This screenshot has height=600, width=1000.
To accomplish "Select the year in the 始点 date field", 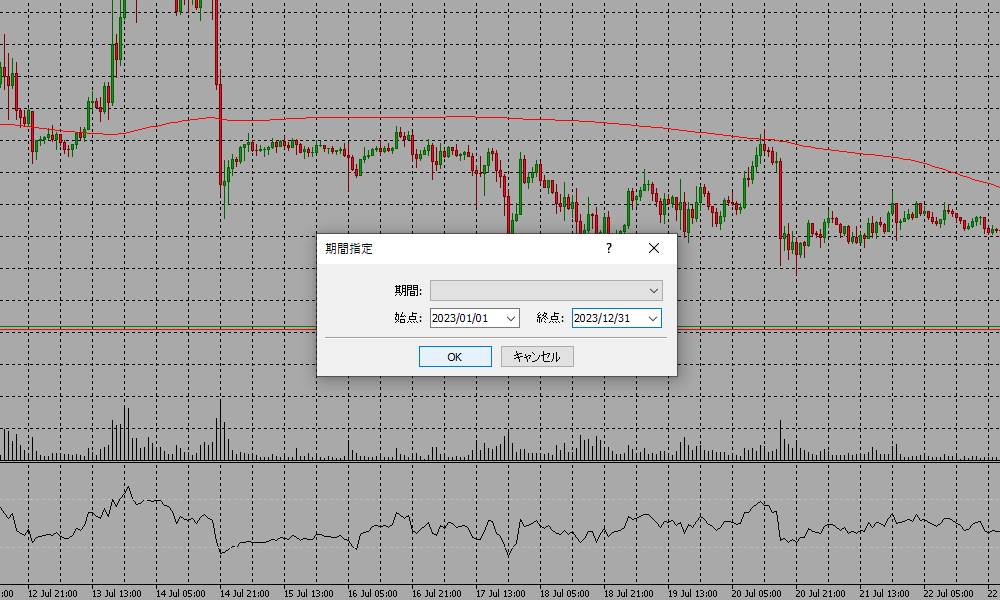I will (x=445, y=318).
